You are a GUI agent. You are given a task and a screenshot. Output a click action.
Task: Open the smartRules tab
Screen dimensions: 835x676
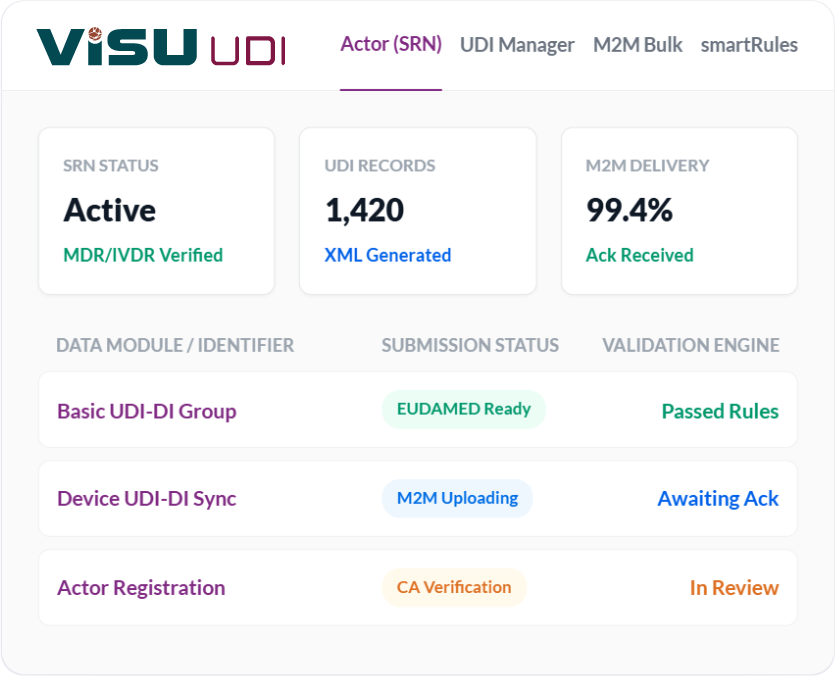pos(749,45)
